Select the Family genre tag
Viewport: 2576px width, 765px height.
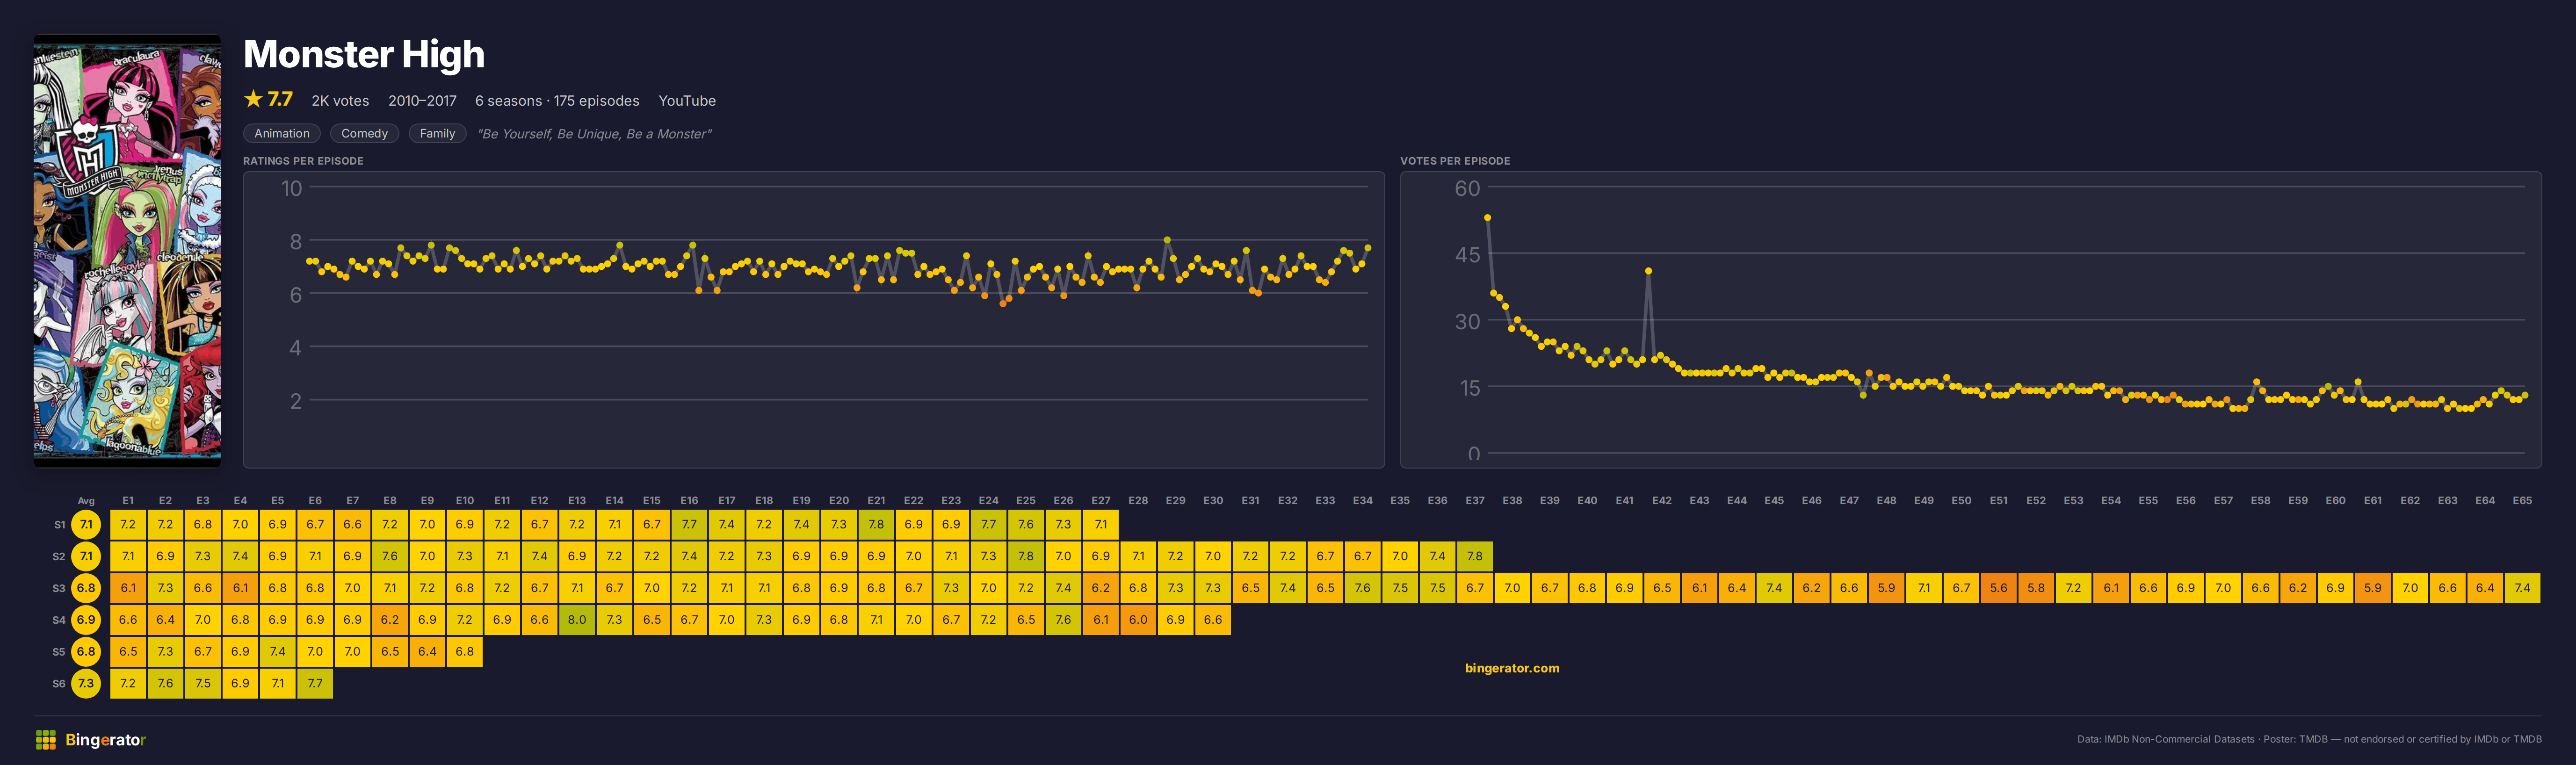437,133
